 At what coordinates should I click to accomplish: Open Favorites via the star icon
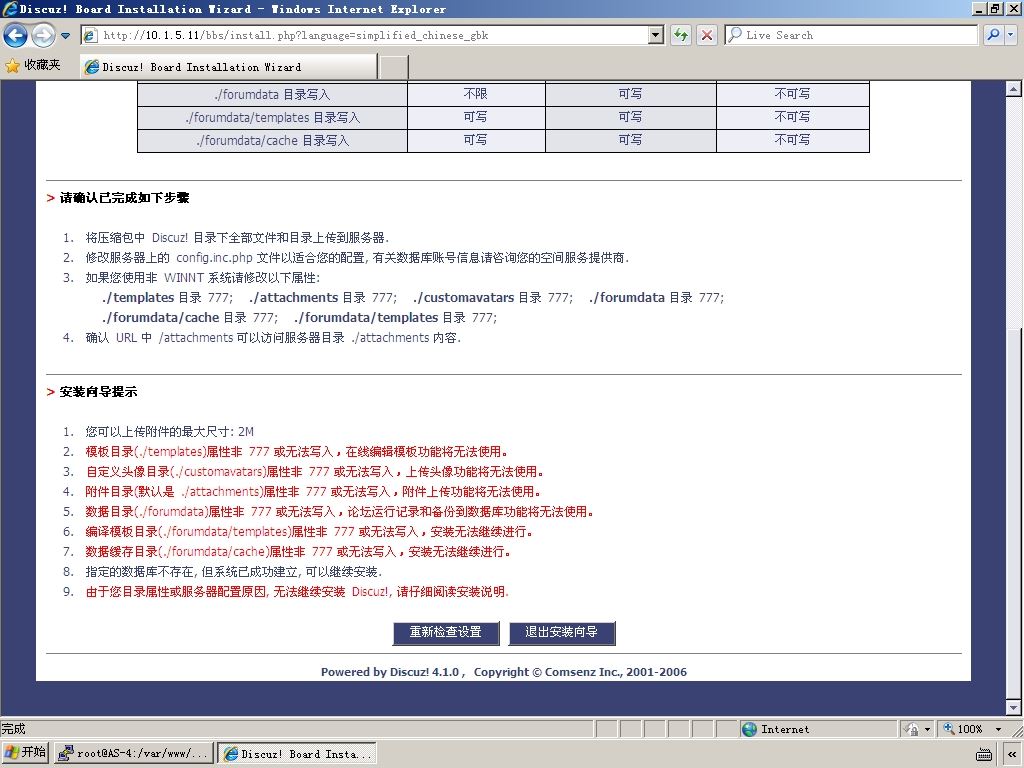[12, 65]
